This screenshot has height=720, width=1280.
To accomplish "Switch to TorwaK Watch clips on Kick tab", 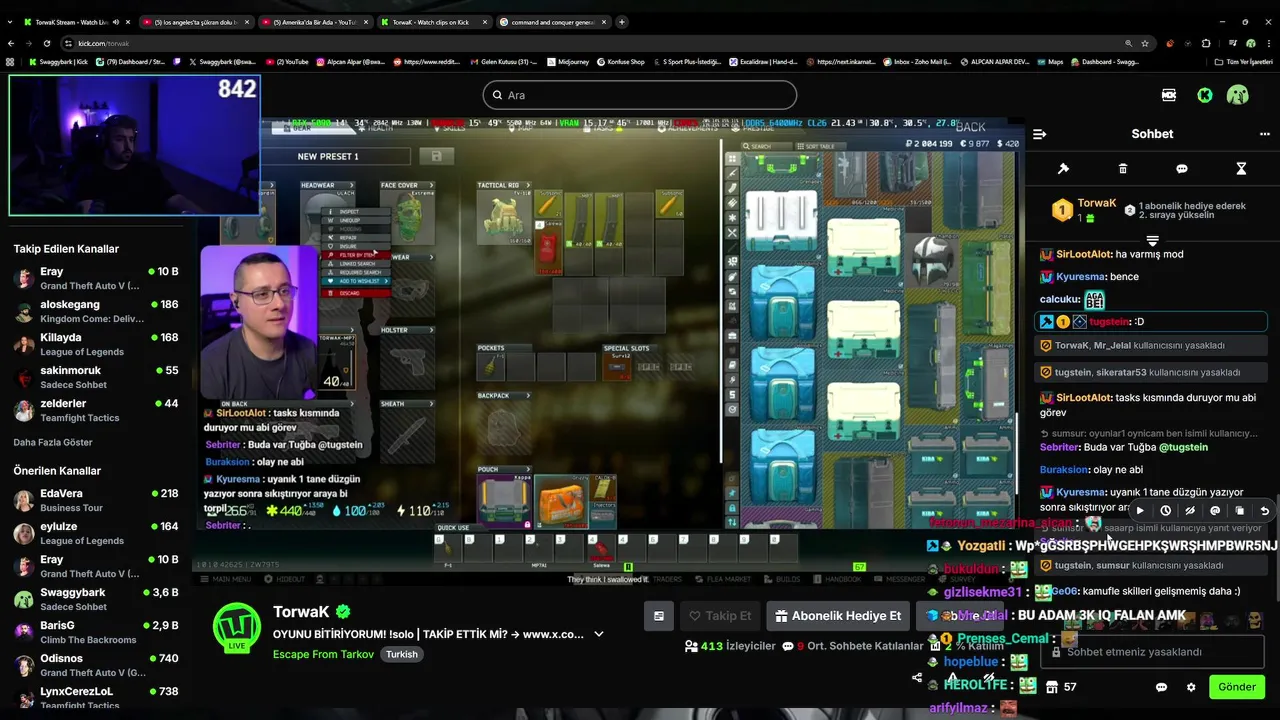I will [433, 22].
